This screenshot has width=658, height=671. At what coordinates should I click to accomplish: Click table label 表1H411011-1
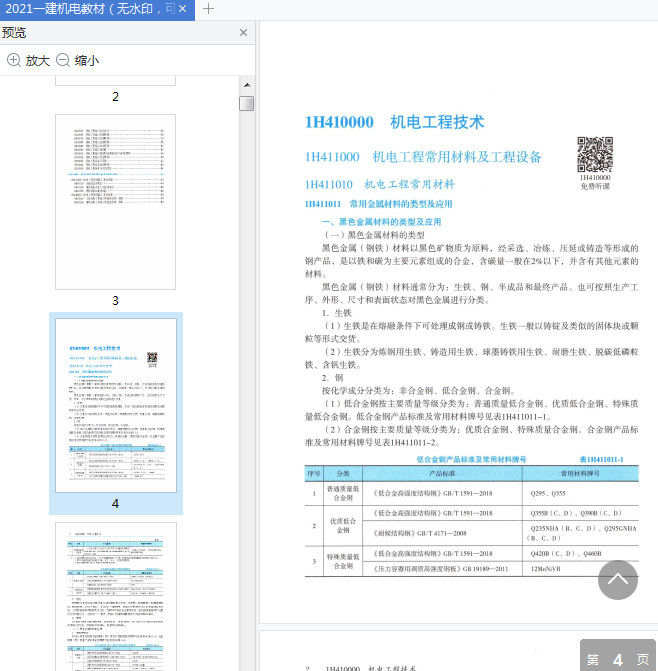click(601, 459)
